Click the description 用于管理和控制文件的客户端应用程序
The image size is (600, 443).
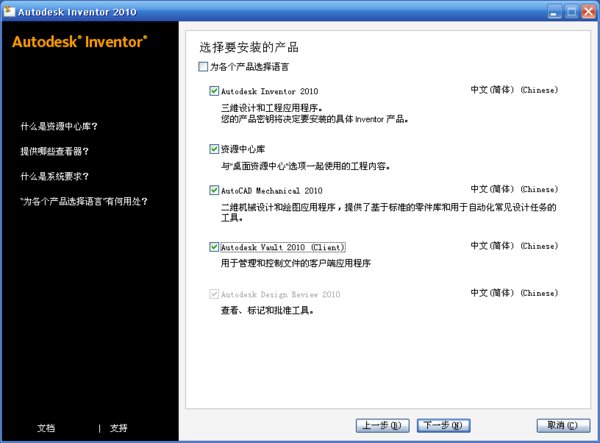[296, 263]
